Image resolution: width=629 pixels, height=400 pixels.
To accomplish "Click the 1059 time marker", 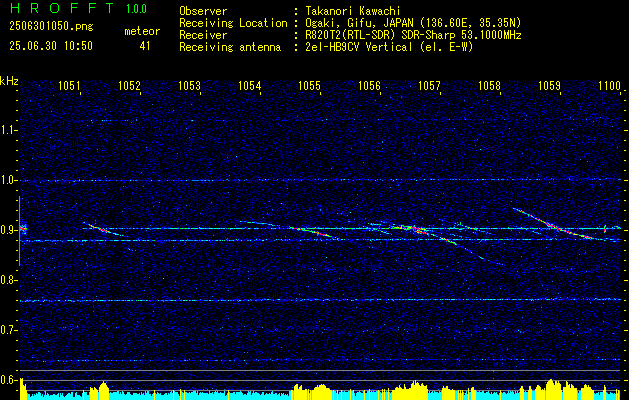I will (x=549, y=85).
